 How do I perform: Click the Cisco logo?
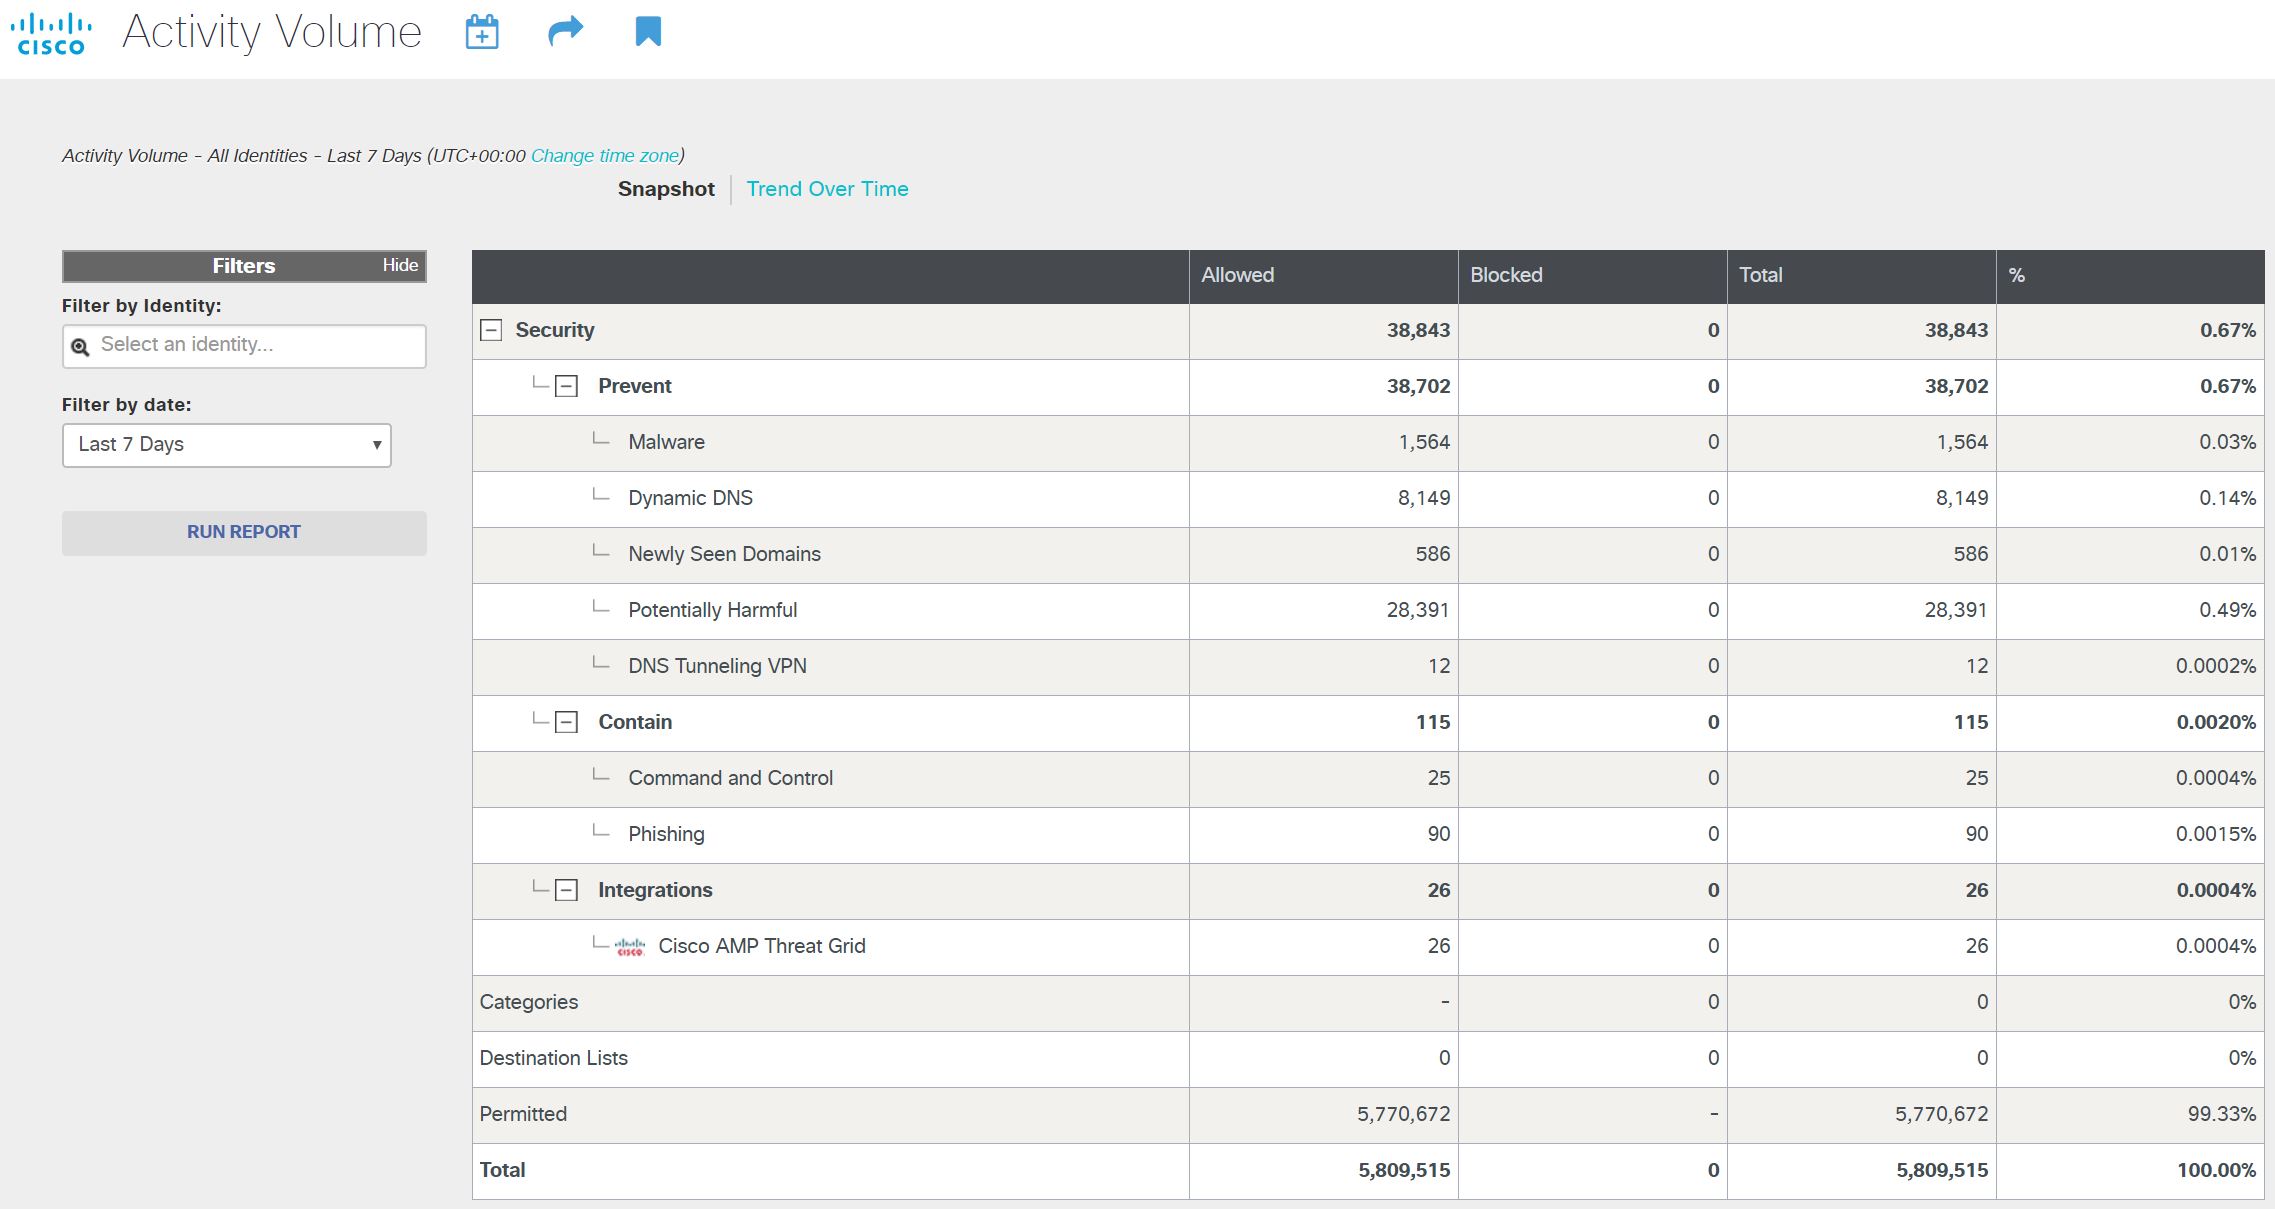click(x=51, y=33)
